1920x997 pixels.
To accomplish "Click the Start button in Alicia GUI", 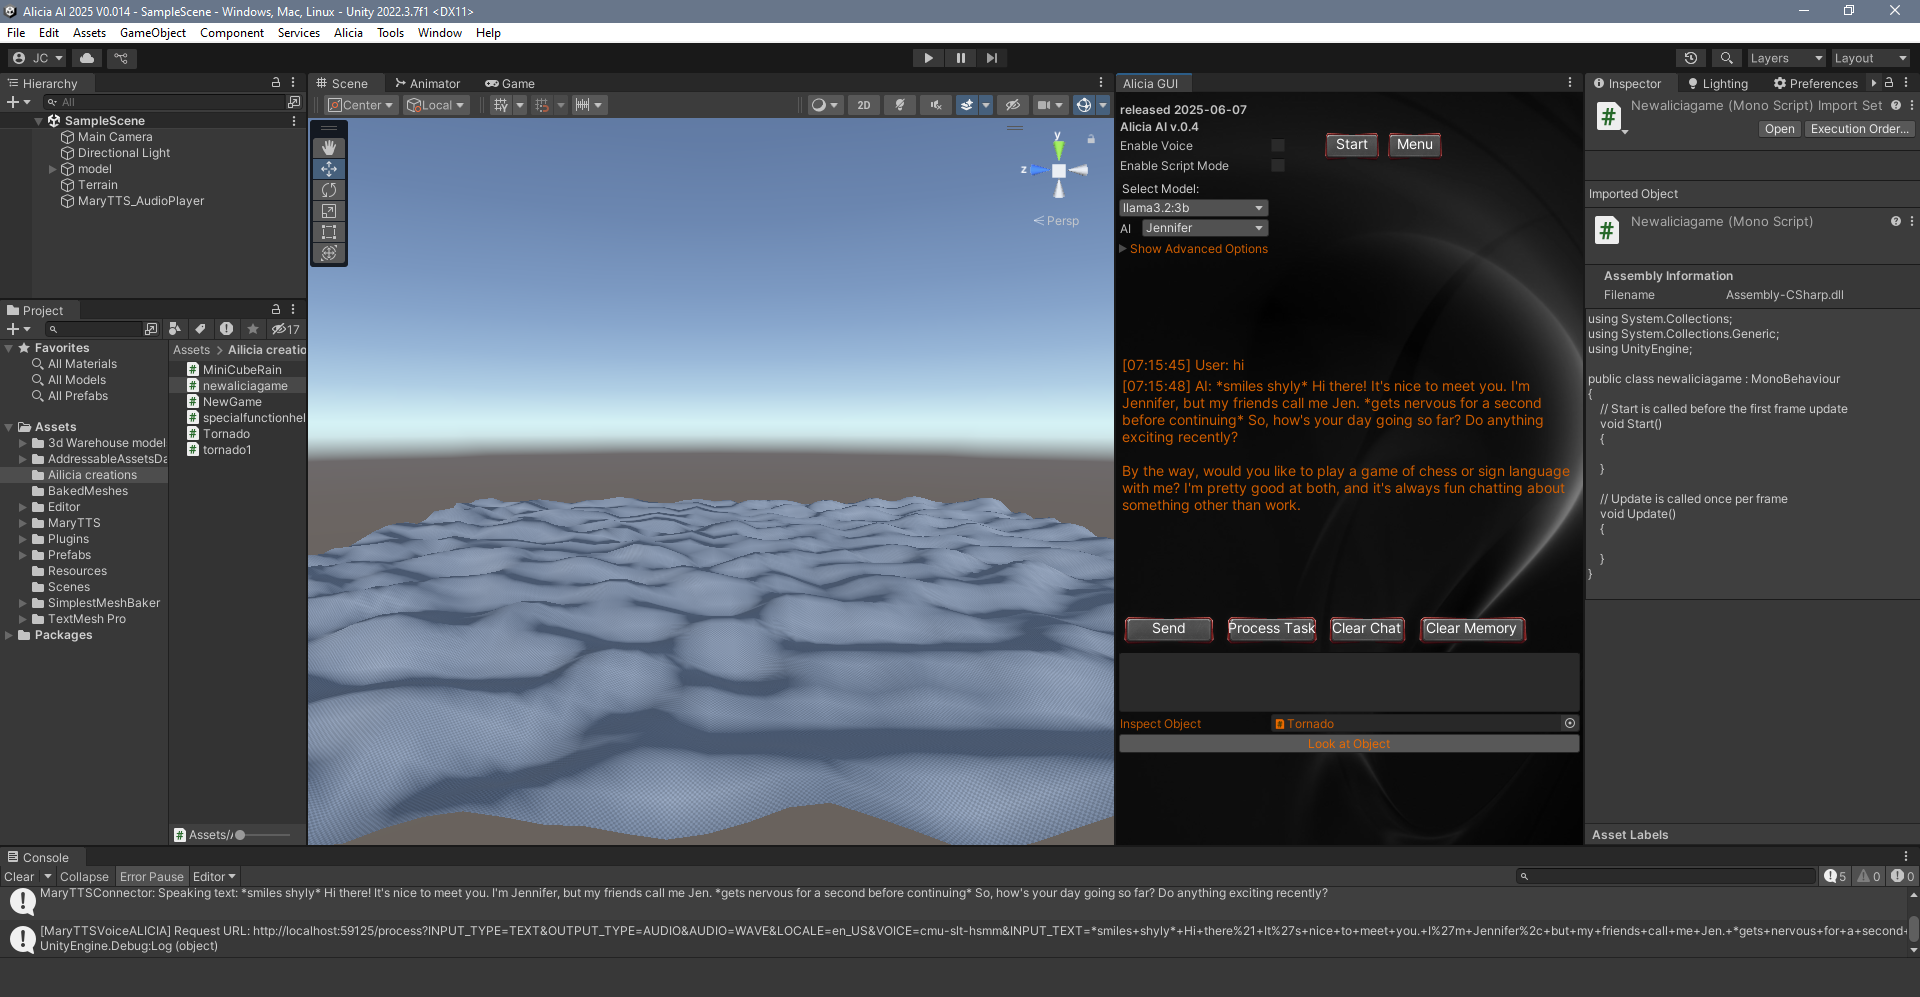I will tap(1352, 145).
